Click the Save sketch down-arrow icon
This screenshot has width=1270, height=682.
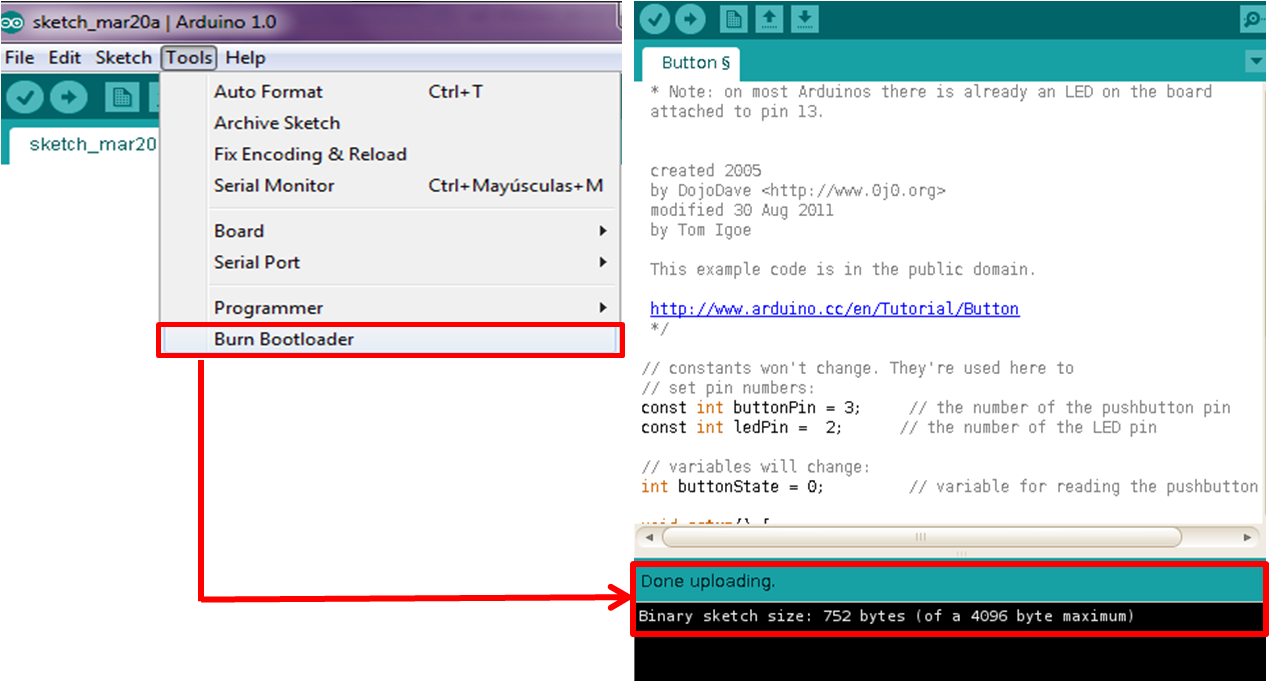pos(805,18)
